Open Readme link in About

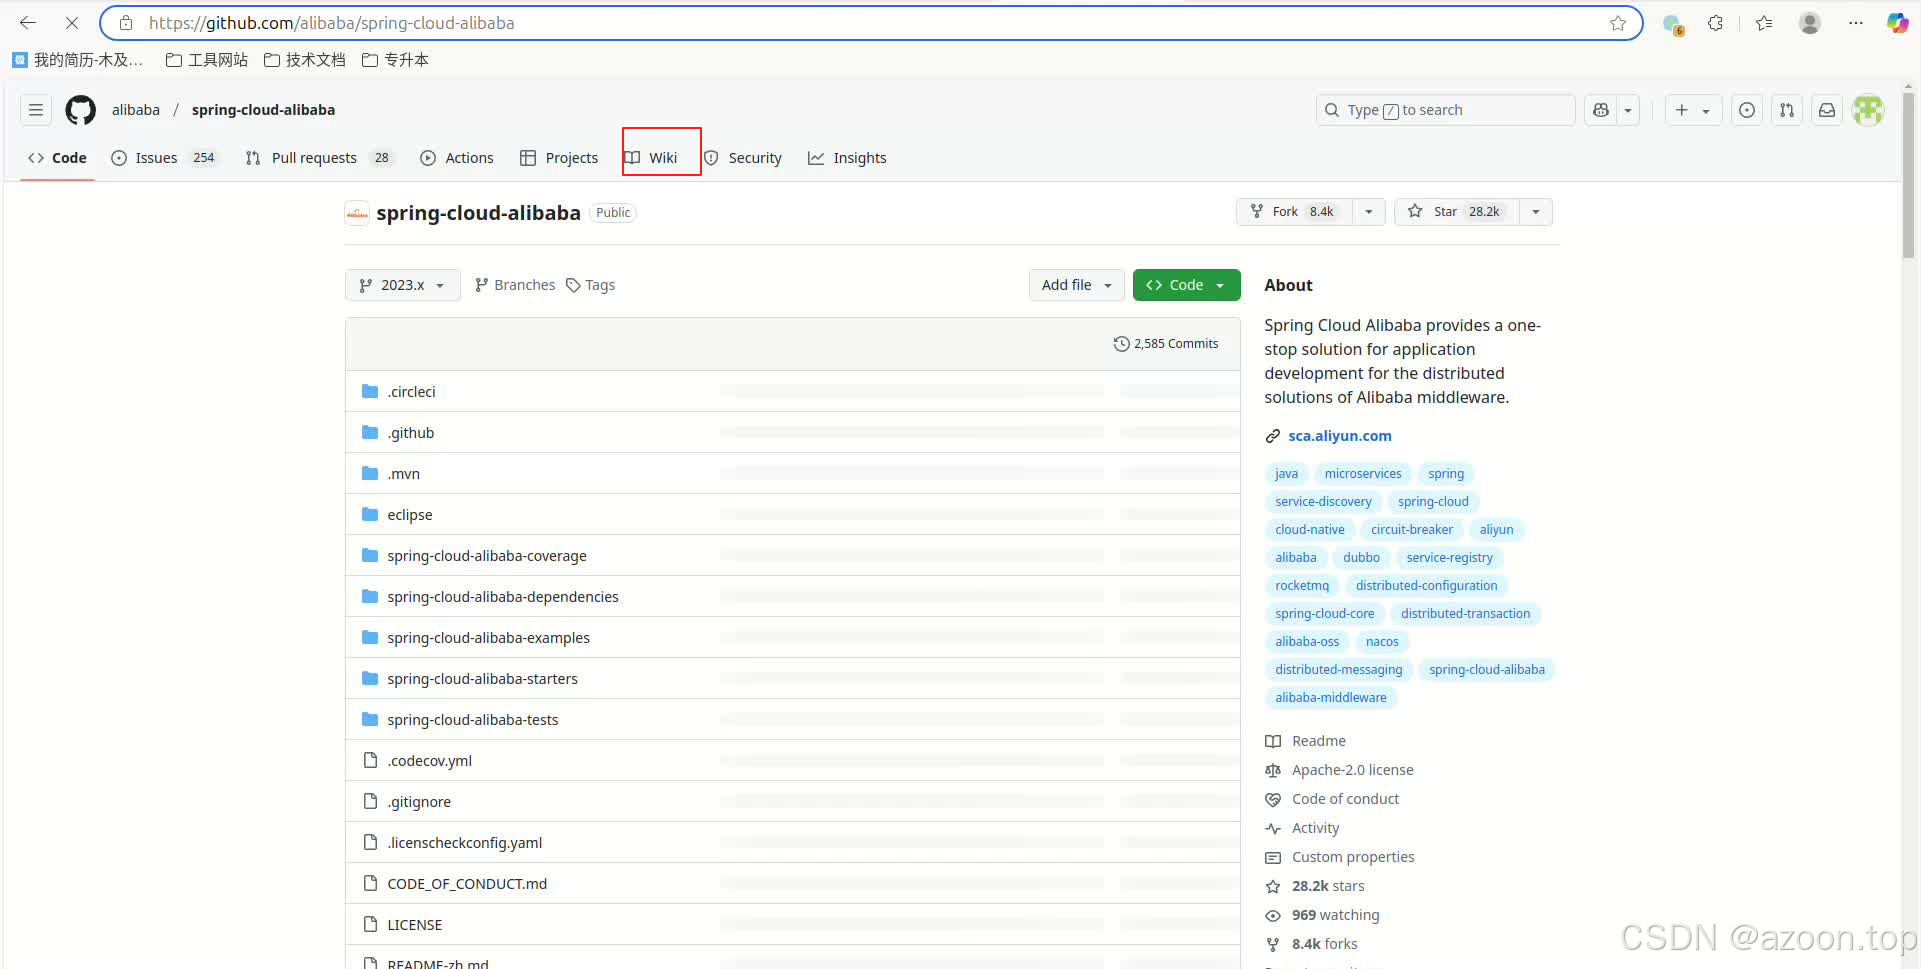(1318, 741)
